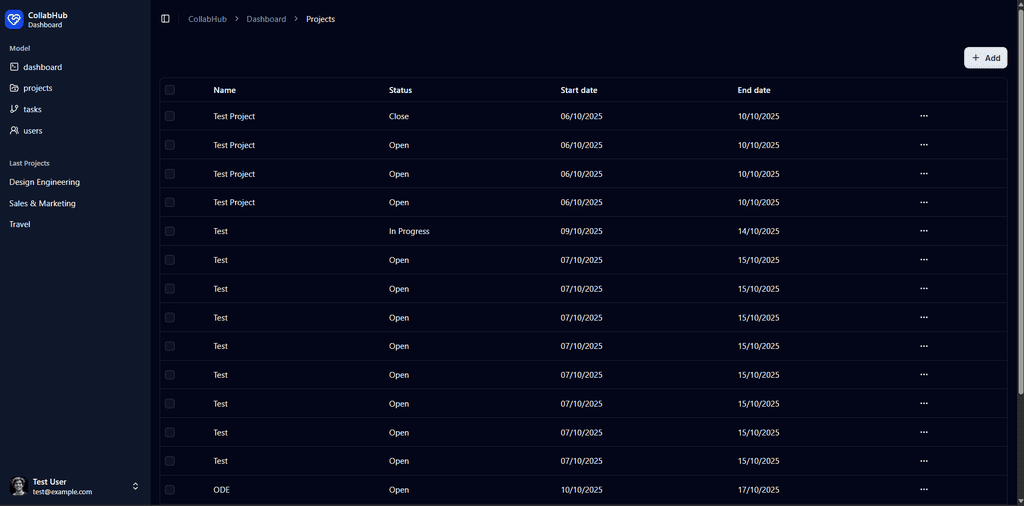
Task: Toggle the select-all header checkbox
Action: pos(170,90)
